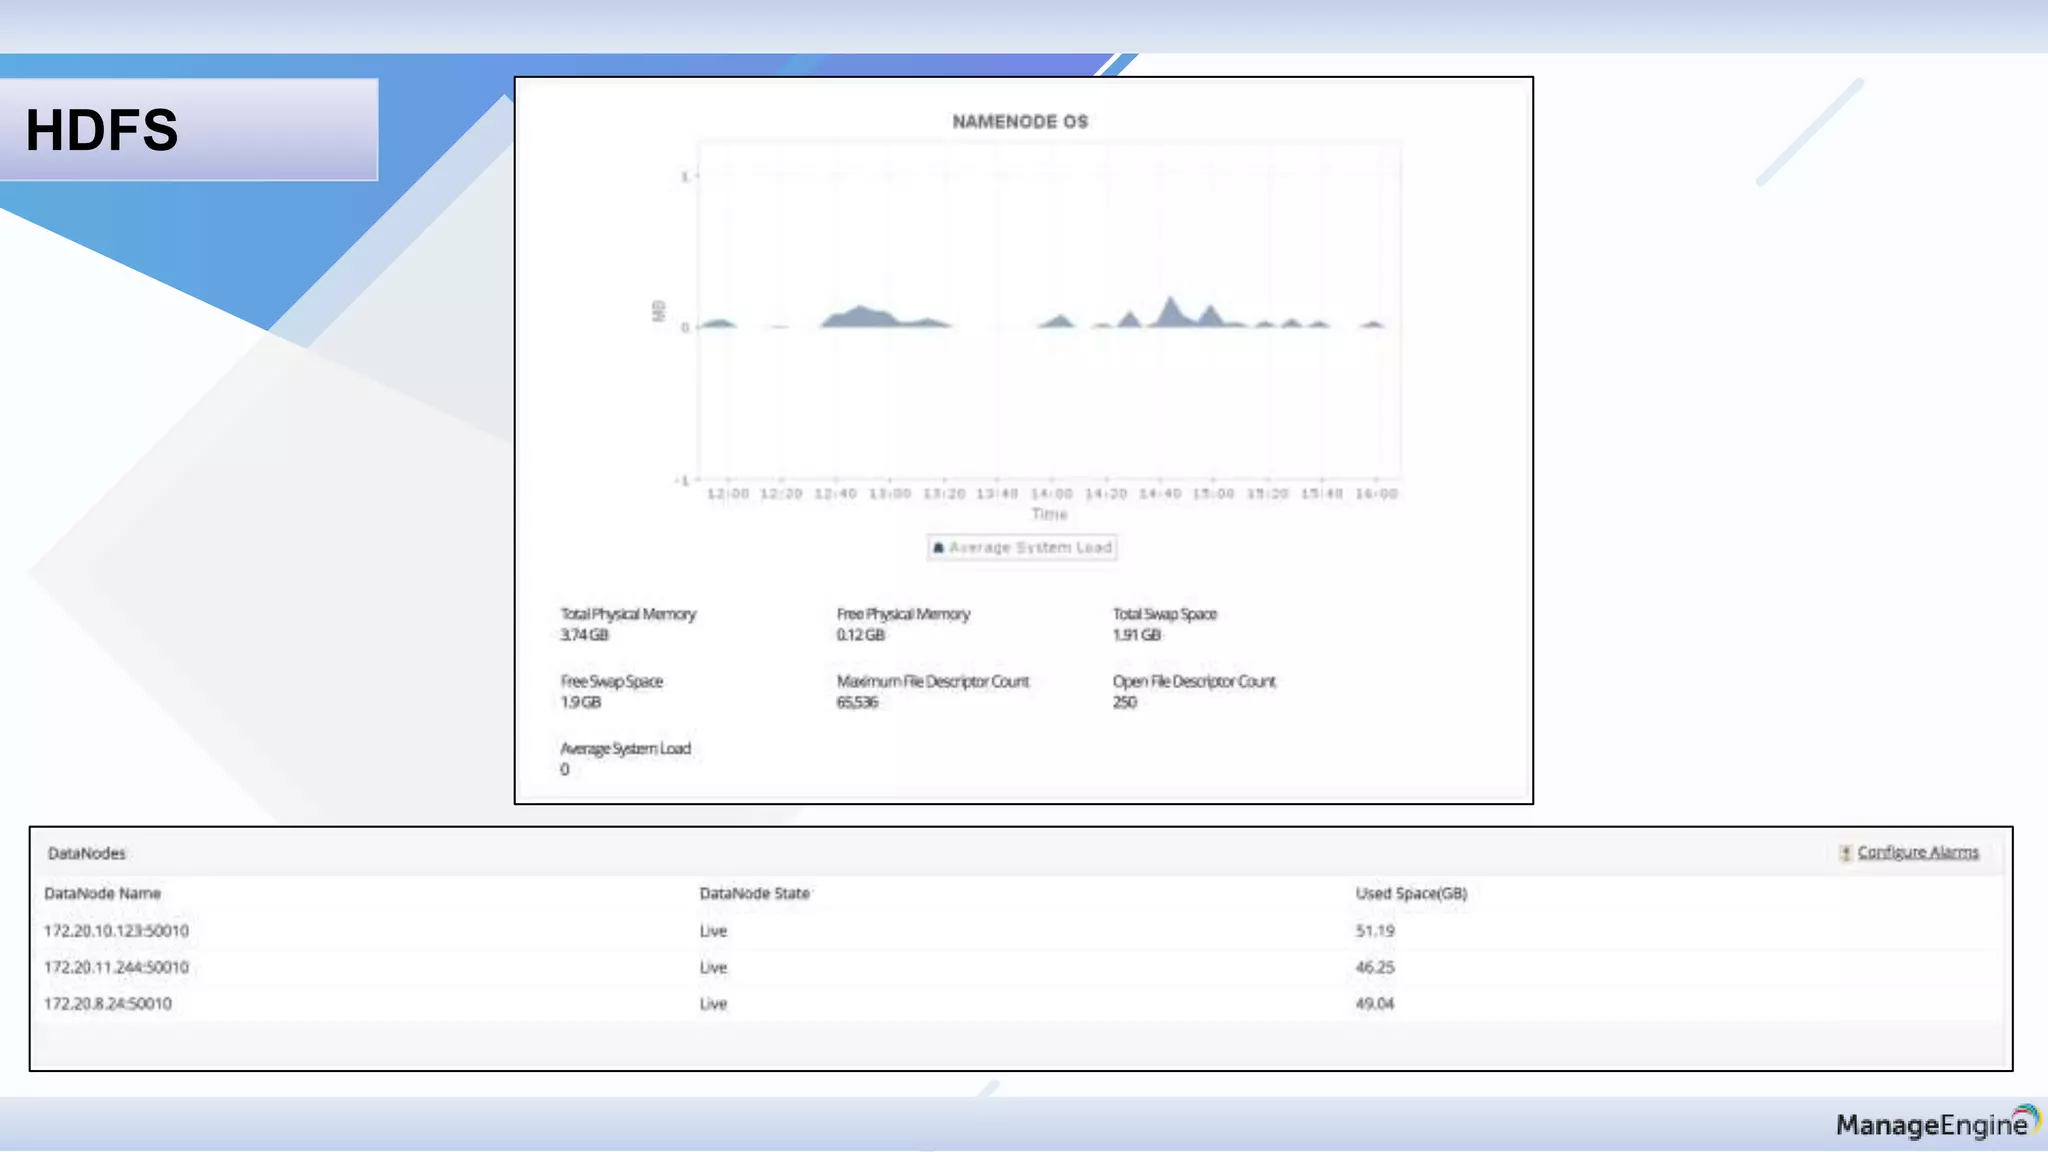Click the alarm icon beside Configure Alarms

tap(1845, 853)
